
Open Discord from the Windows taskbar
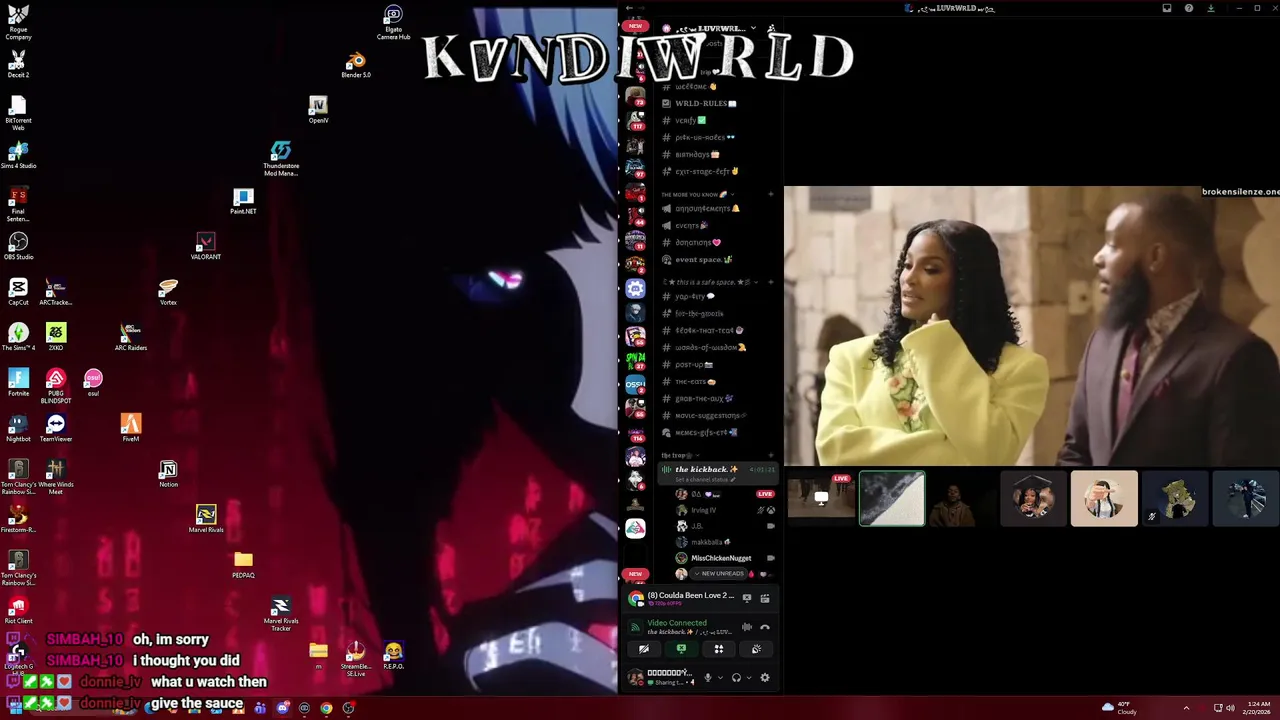(x=282, y=708)
